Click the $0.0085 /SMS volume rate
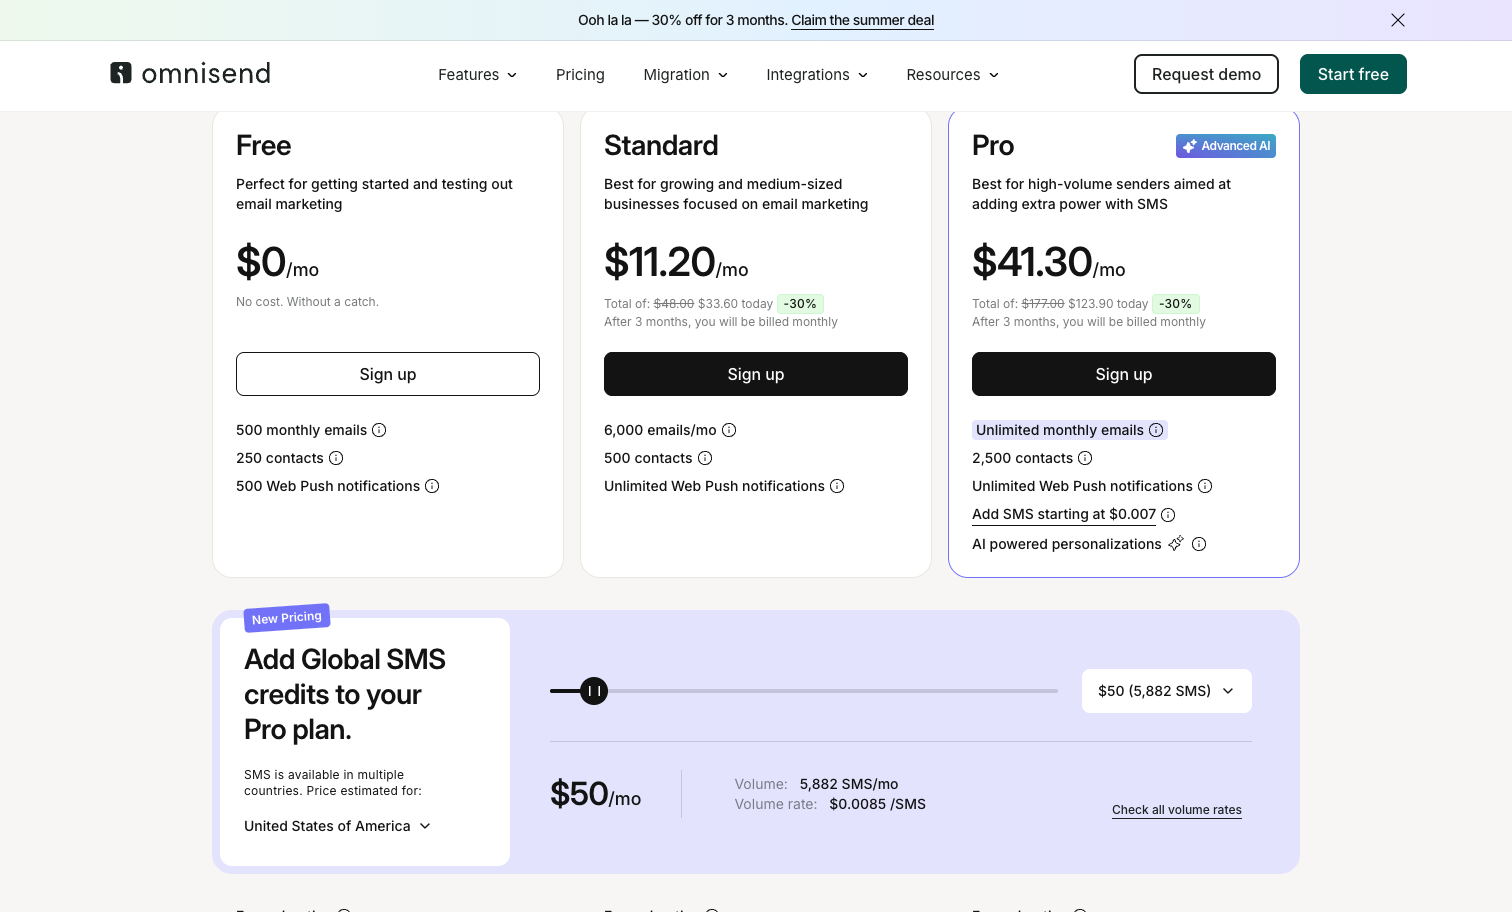1512x912 pixels. pyautogui.click(x=878, y=804)
